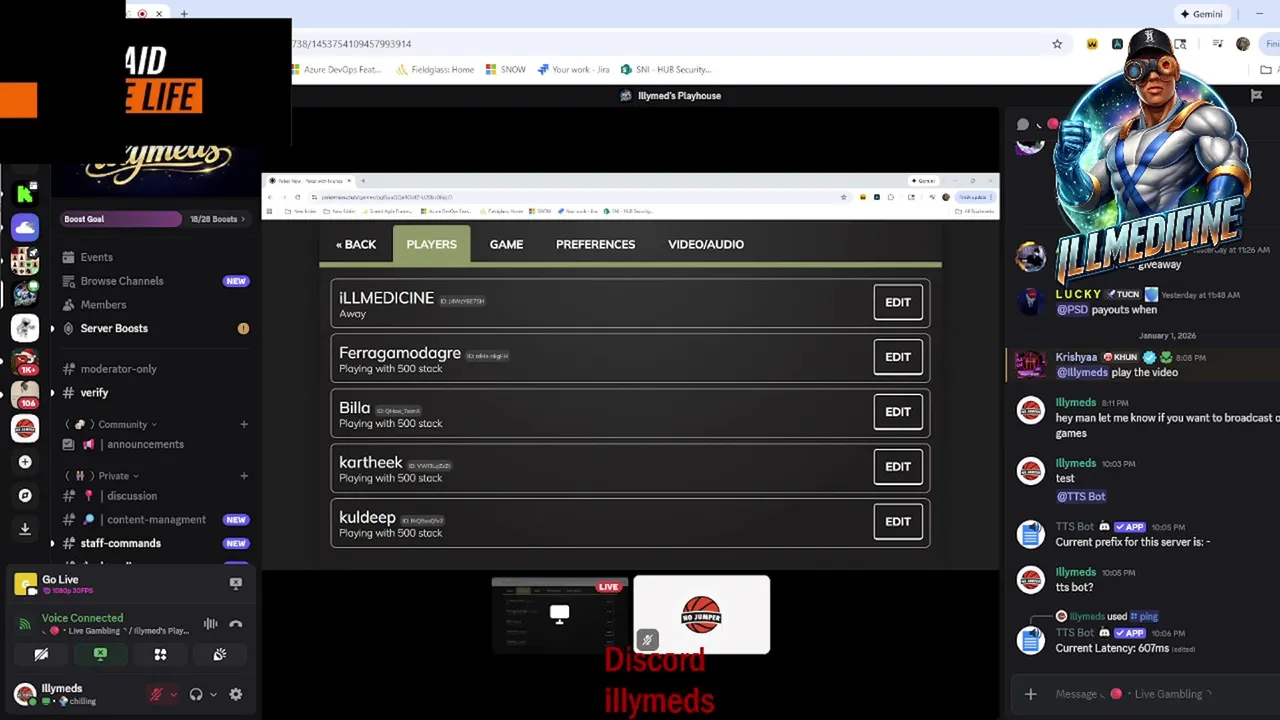The image size is (1280, 720).
Task: Open the Fieldglass: Home bookmark
Action: [435, 70]
